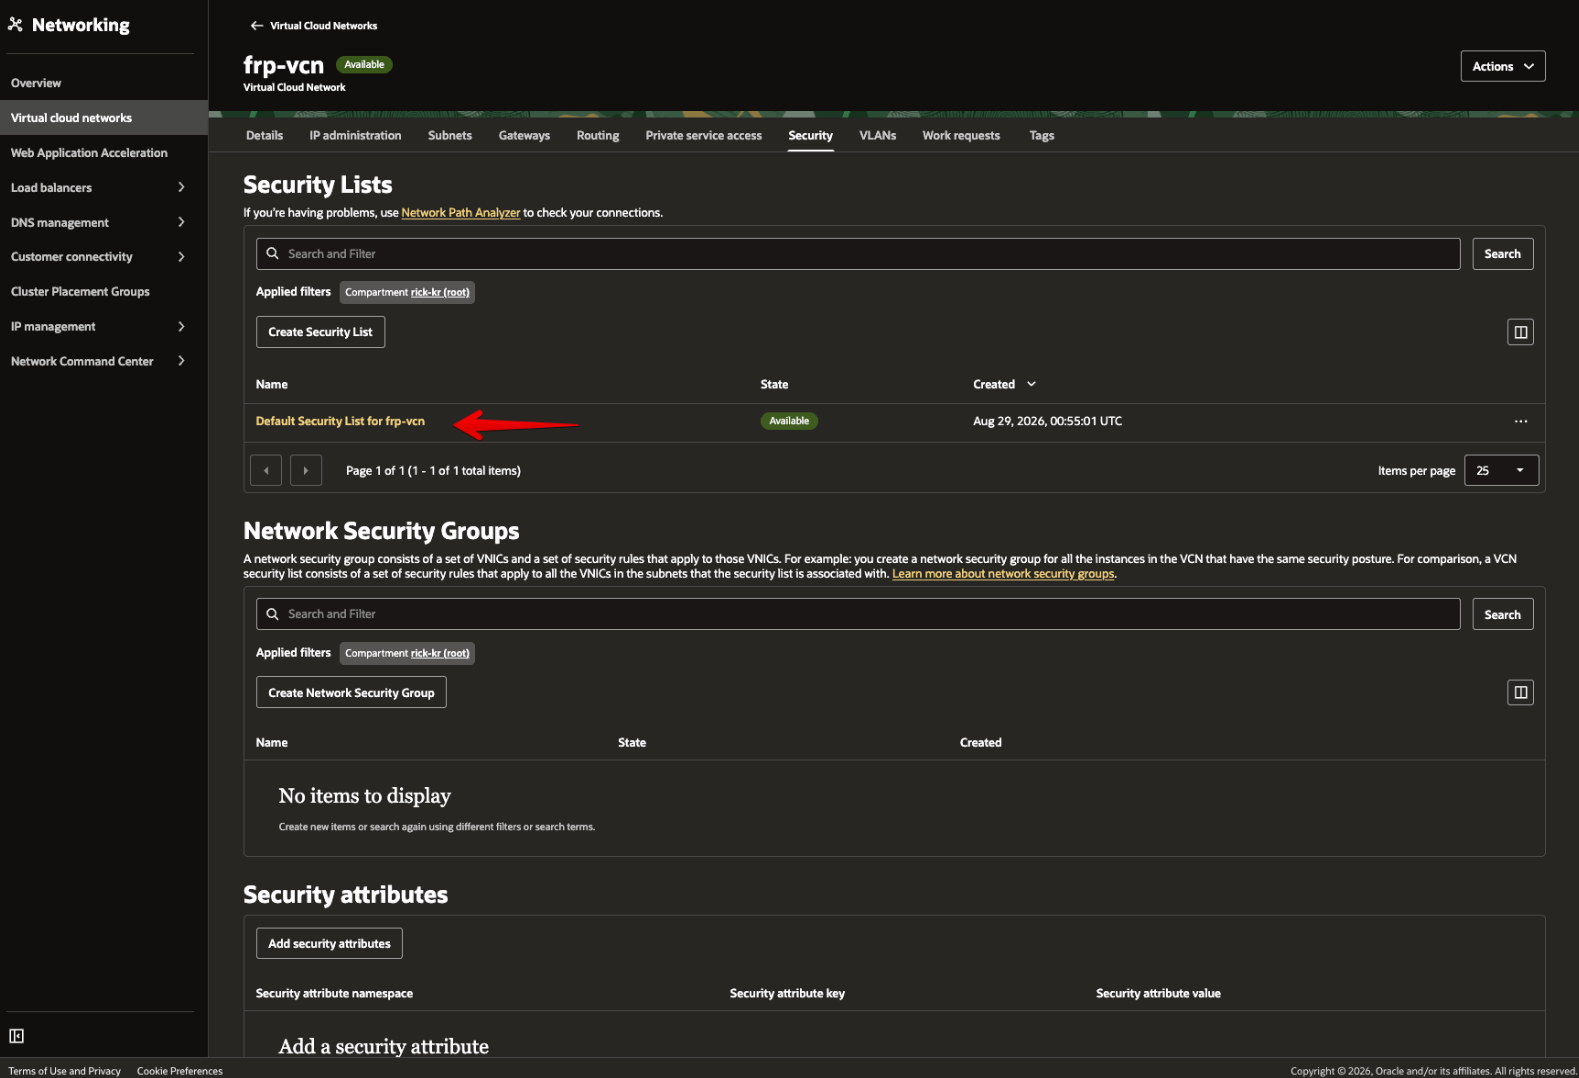Open the Items per page dropdown

pos(1501,470)
